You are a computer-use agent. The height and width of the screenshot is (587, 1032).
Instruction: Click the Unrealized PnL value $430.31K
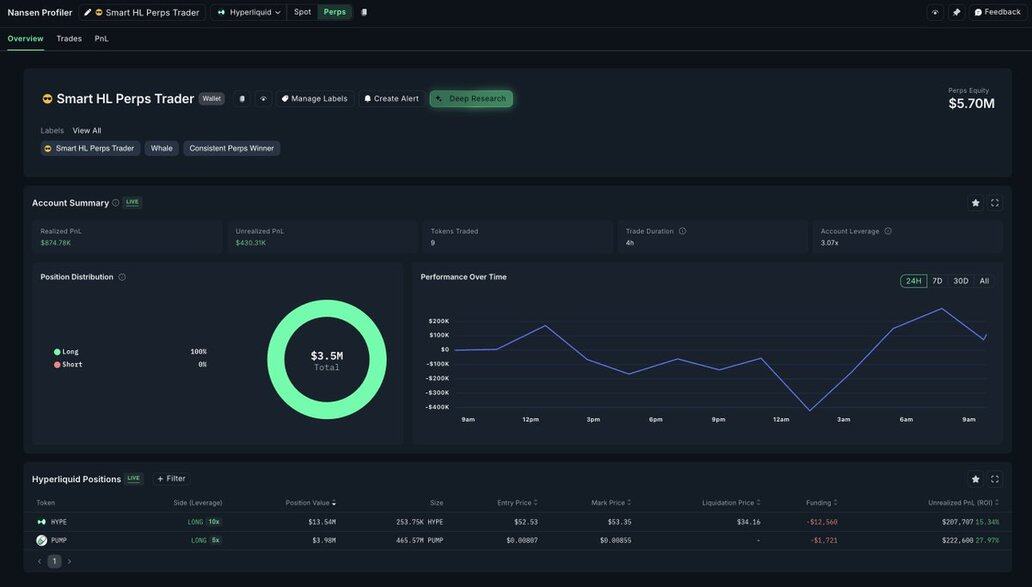coord(251,243)
